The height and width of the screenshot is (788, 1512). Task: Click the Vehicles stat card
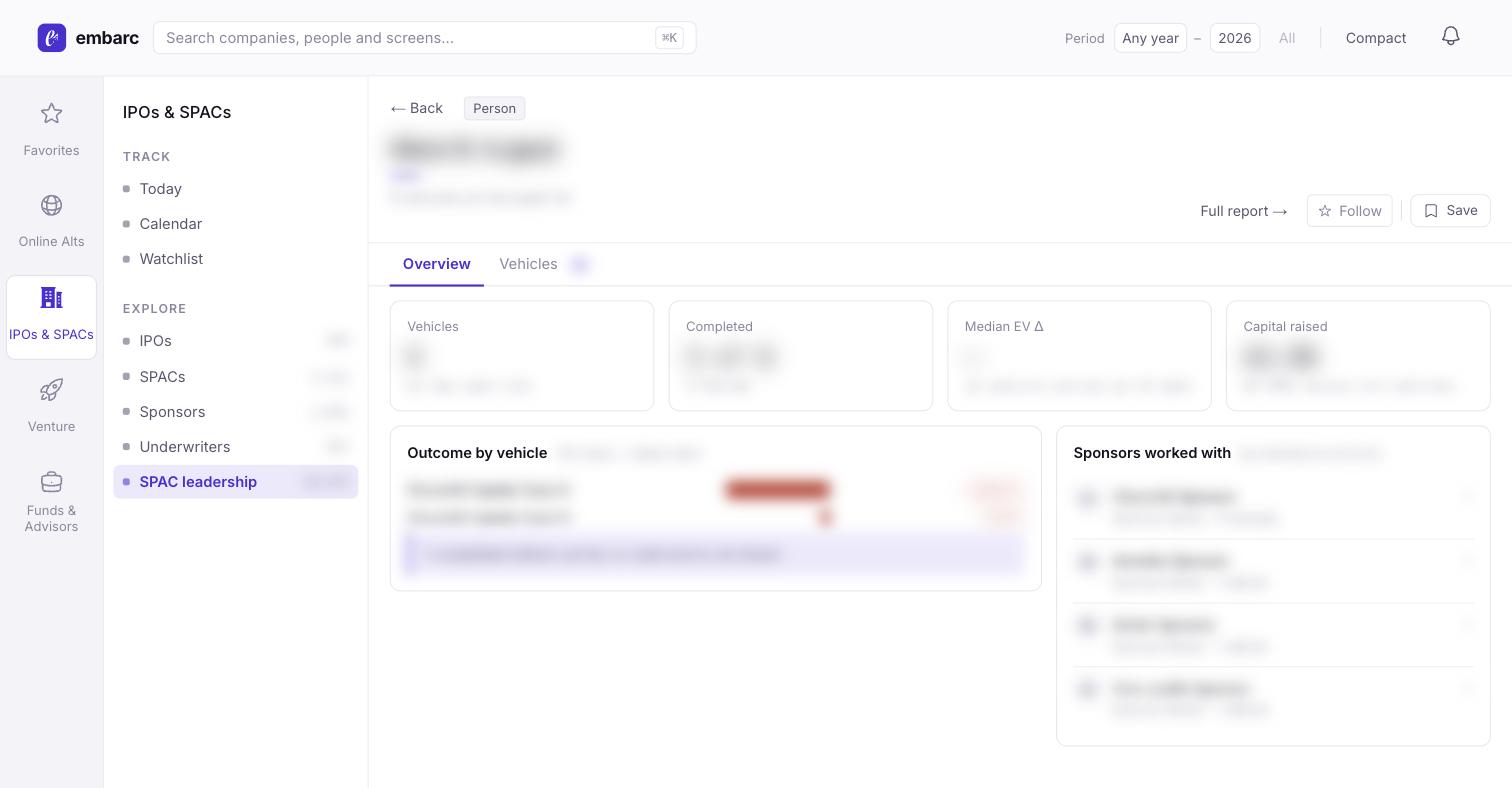pyautogui.click(x=522, y=356)
